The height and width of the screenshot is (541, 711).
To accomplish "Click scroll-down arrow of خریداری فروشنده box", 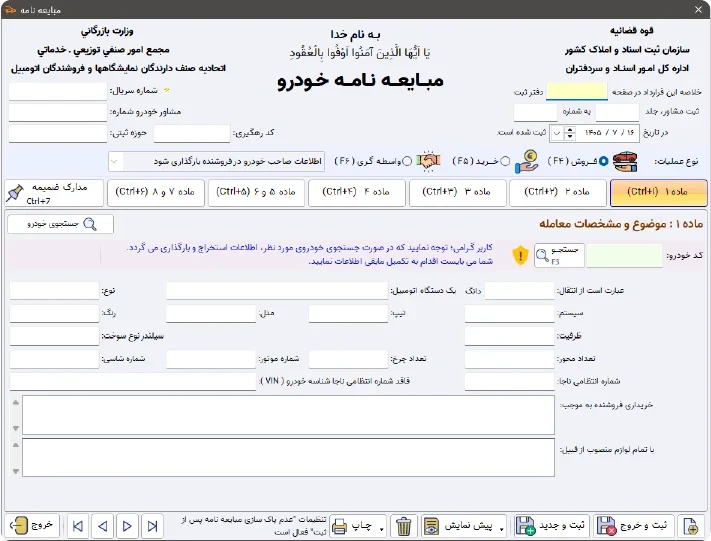I will click(16, 429).
